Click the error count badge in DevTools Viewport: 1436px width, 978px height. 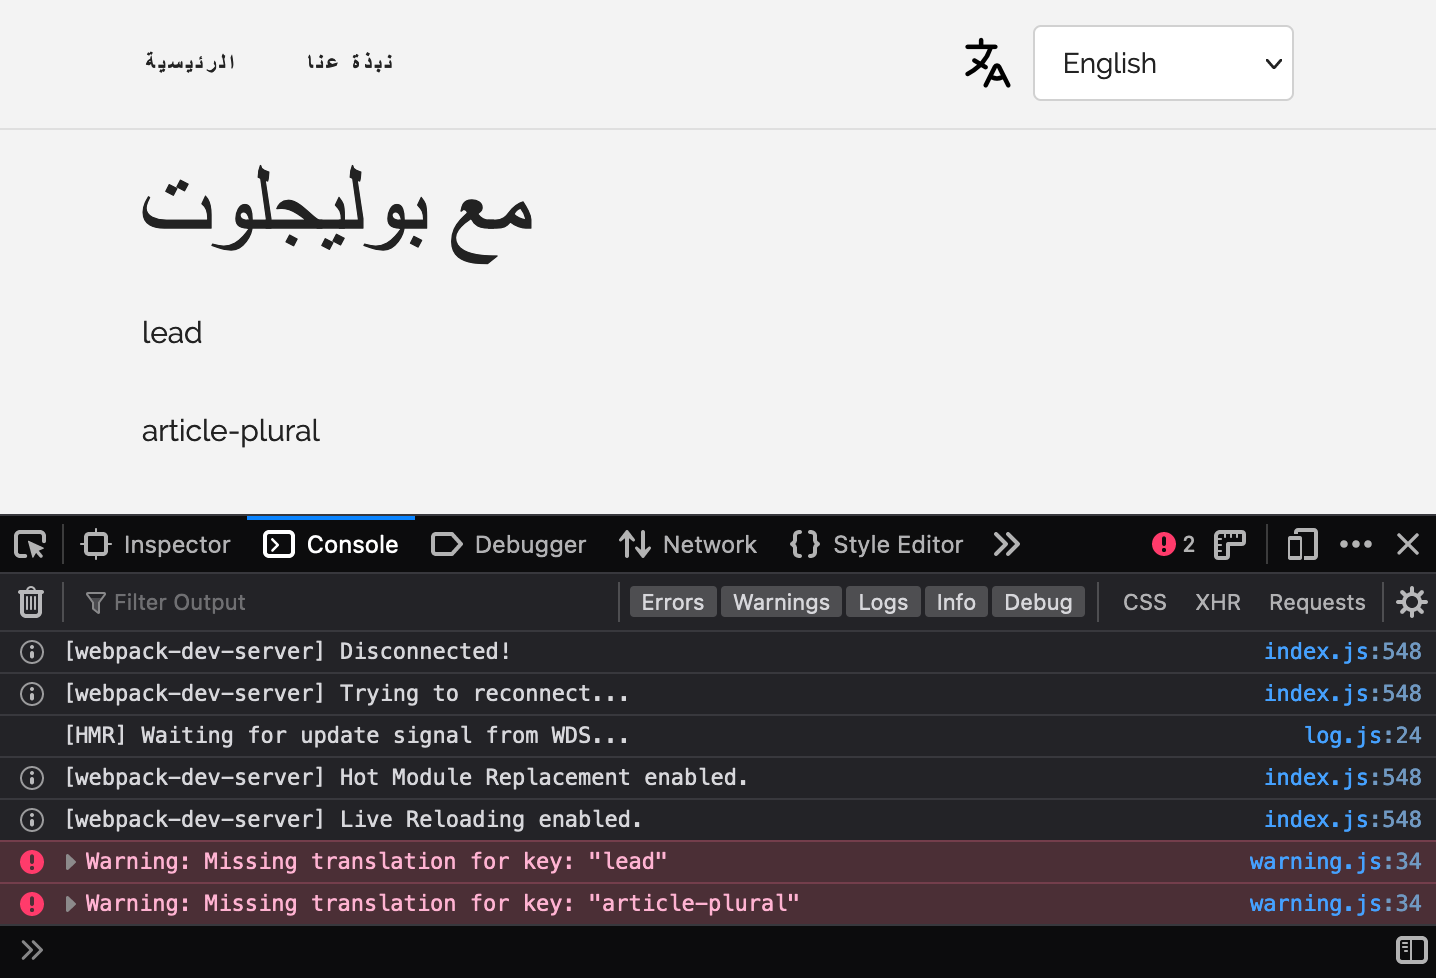pyautogui.click(x=1173, y=544)
